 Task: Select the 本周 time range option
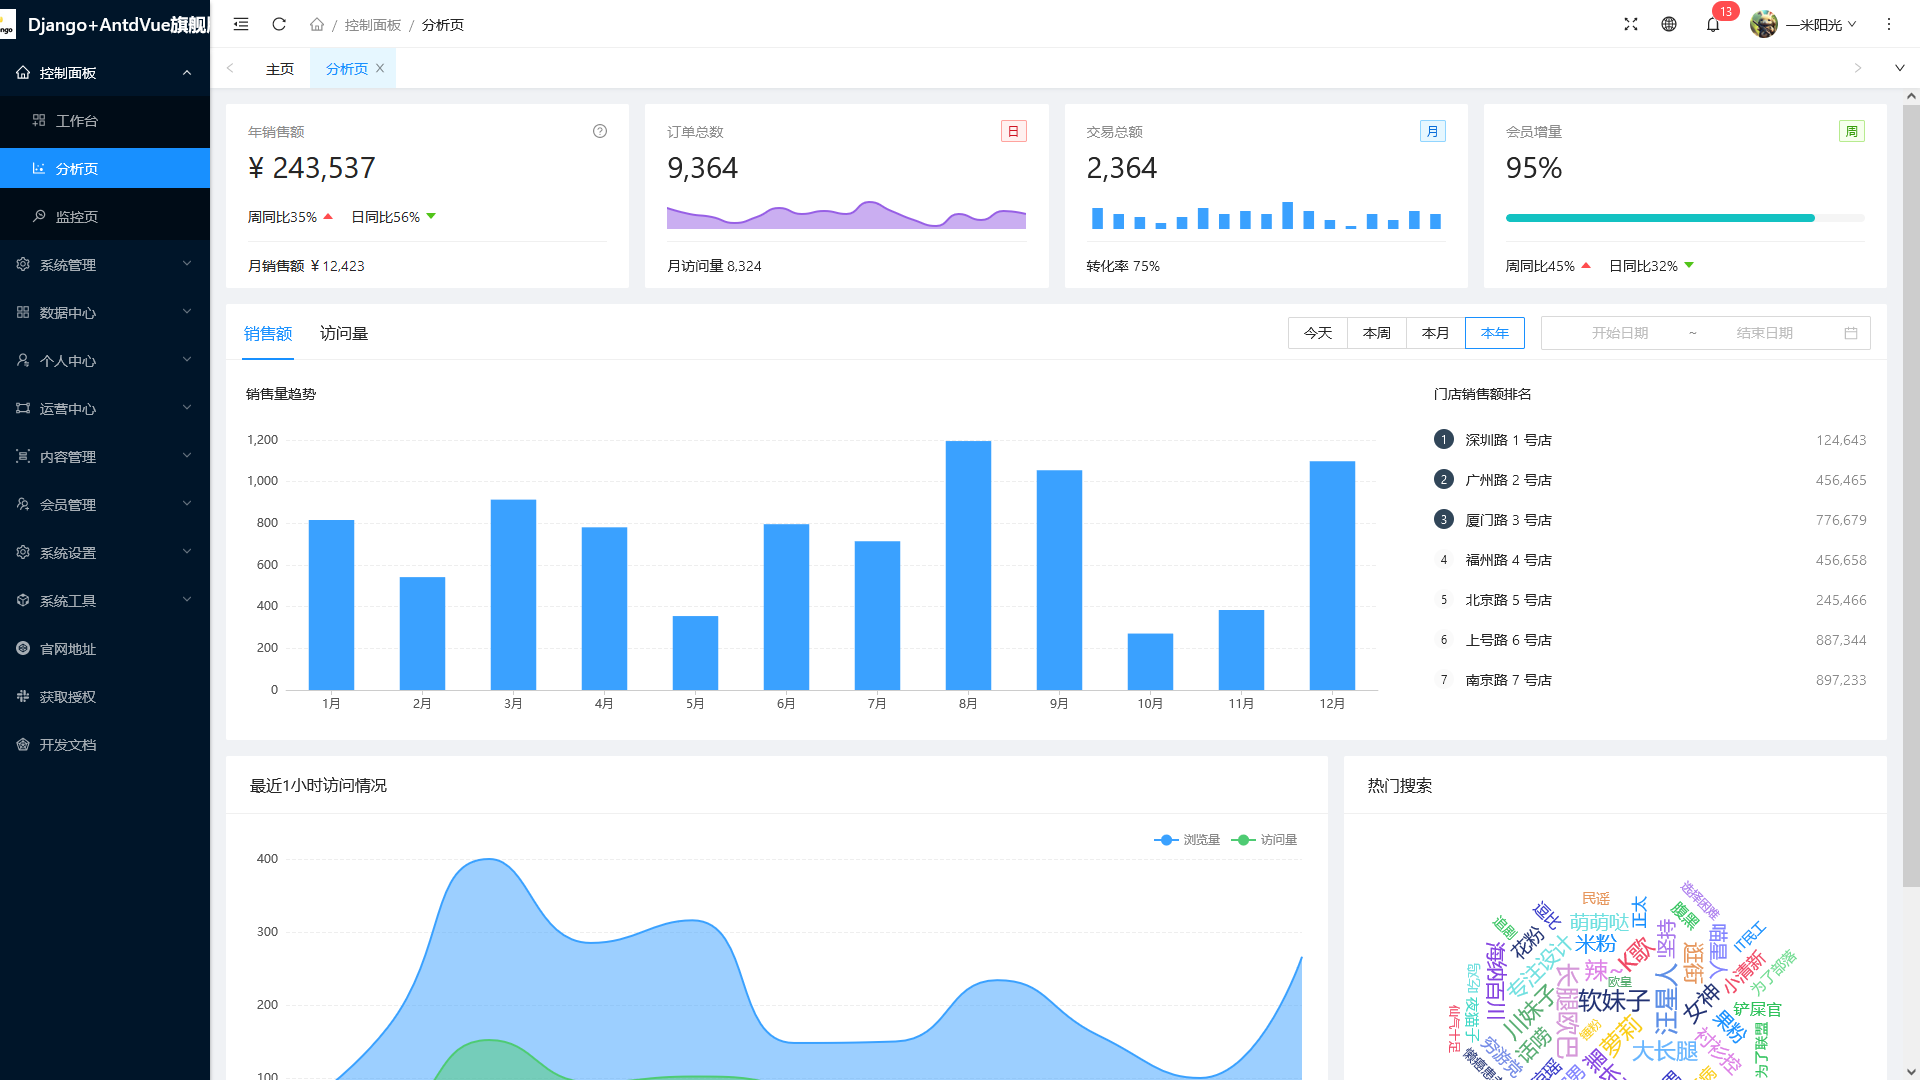point(1377,333)
